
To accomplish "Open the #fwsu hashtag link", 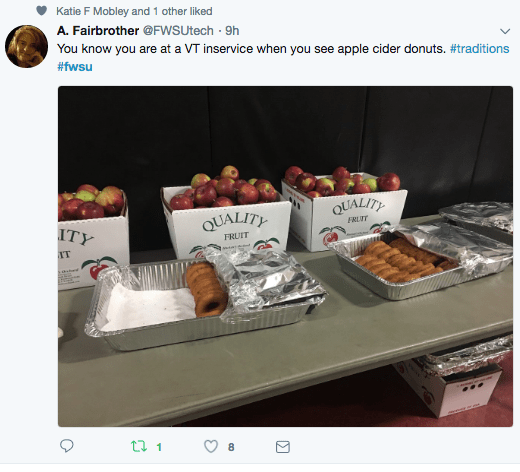I will point(75,67).
